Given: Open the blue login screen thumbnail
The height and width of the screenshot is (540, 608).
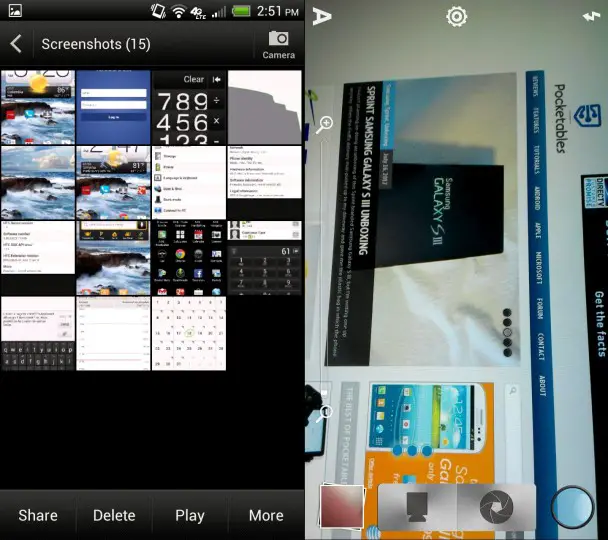Looking at the screenshot, I should coord(113,107).
